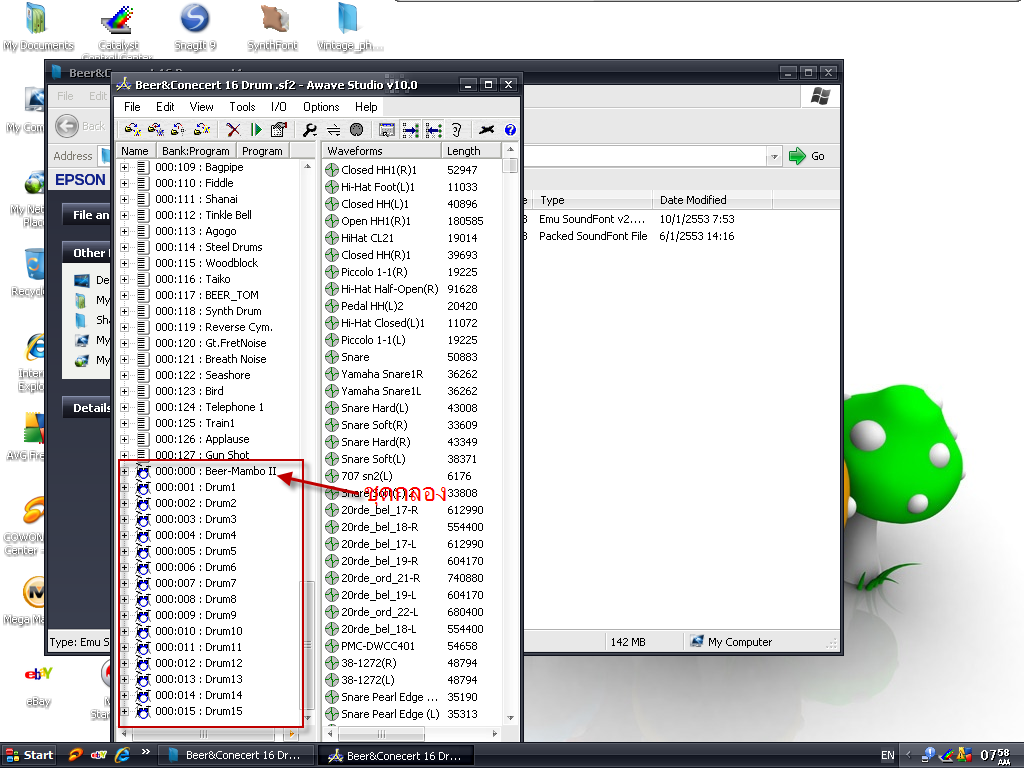
Task: Open SnagIt 9 desktop icon
Action: [195, 26]
